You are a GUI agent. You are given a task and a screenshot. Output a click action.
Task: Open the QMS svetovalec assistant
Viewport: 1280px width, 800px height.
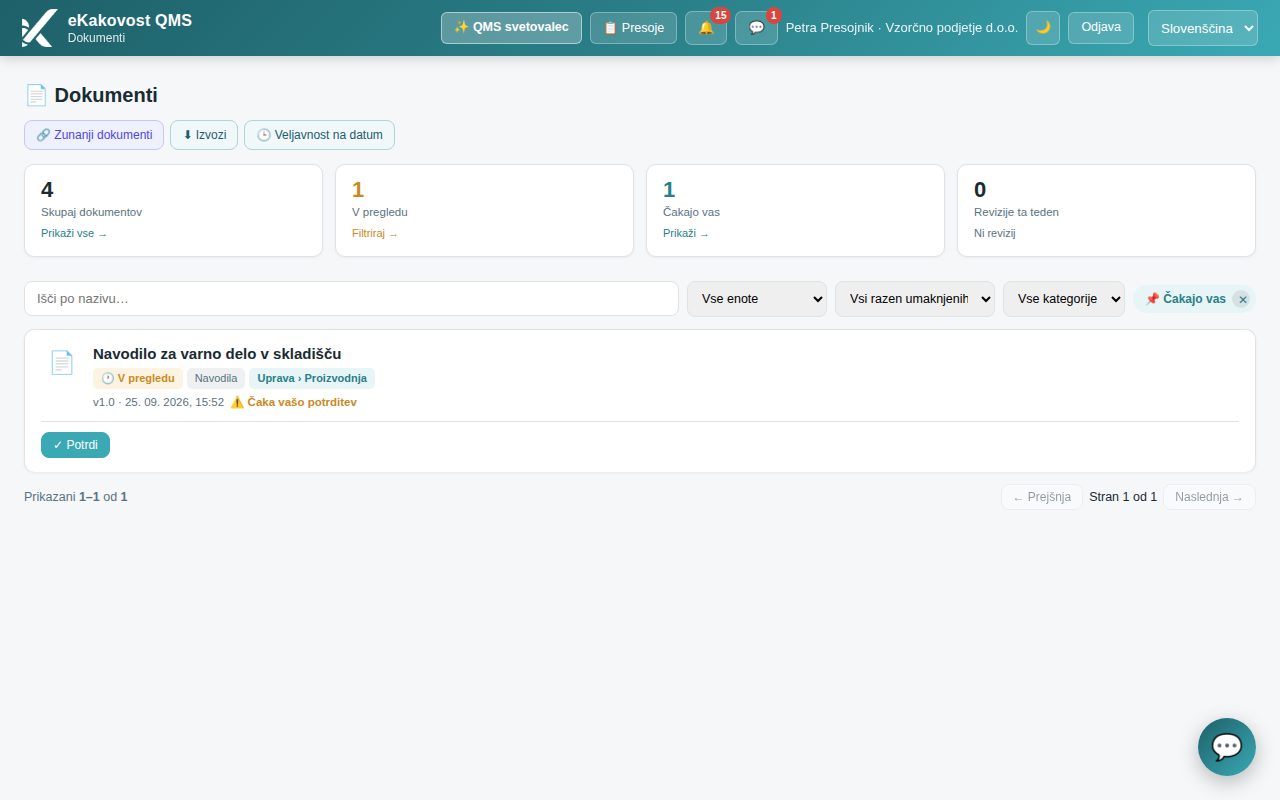pos(511,28)
